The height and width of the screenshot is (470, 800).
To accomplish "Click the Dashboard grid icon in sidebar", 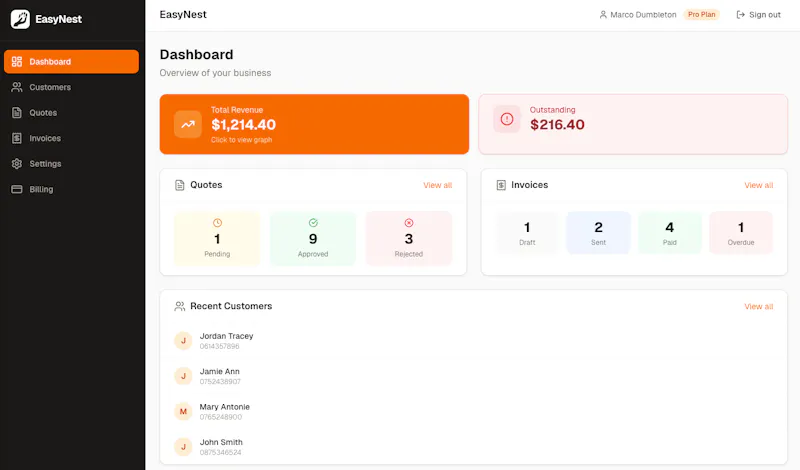I will point(17,62).
